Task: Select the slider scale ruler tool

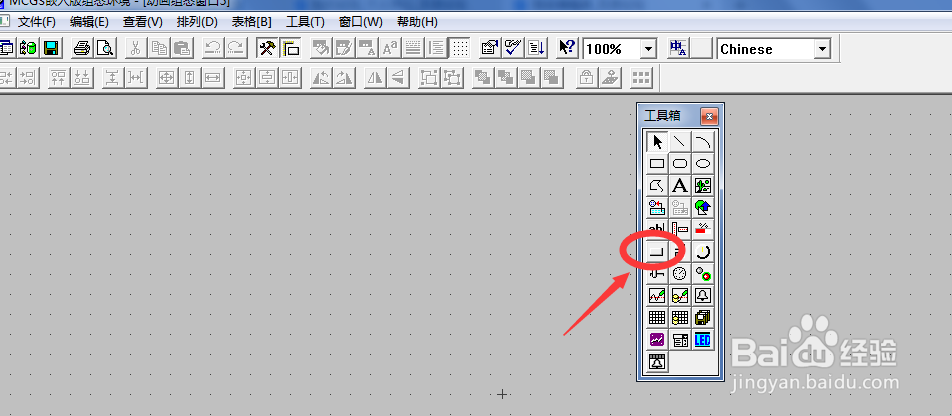Action: (x=680, y=230)
